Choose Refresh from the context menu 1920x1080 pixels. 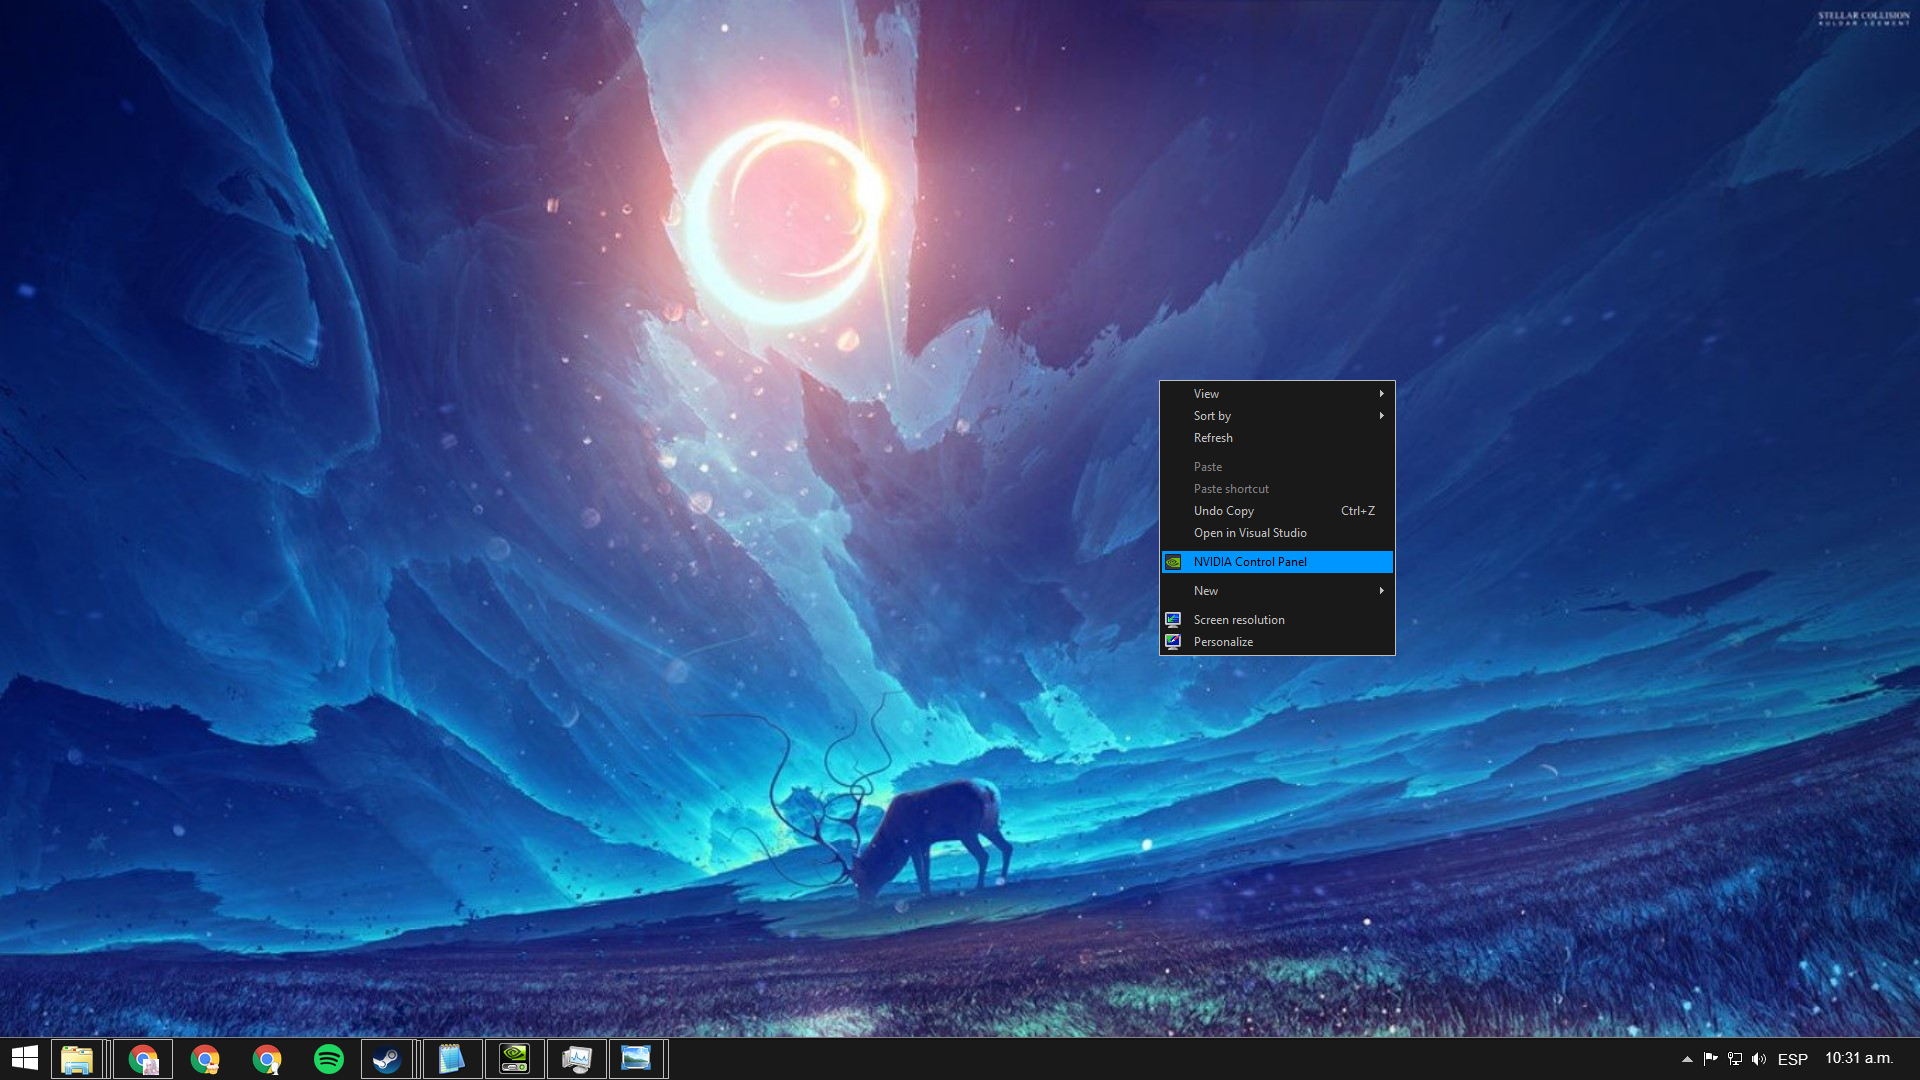(x=1213, y=438)
